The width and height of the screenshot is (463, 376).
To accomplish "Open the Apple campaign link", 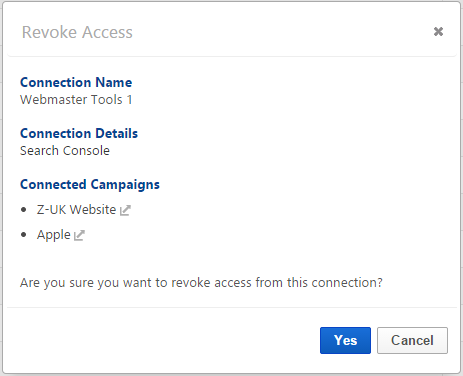I will pos(54,235).
